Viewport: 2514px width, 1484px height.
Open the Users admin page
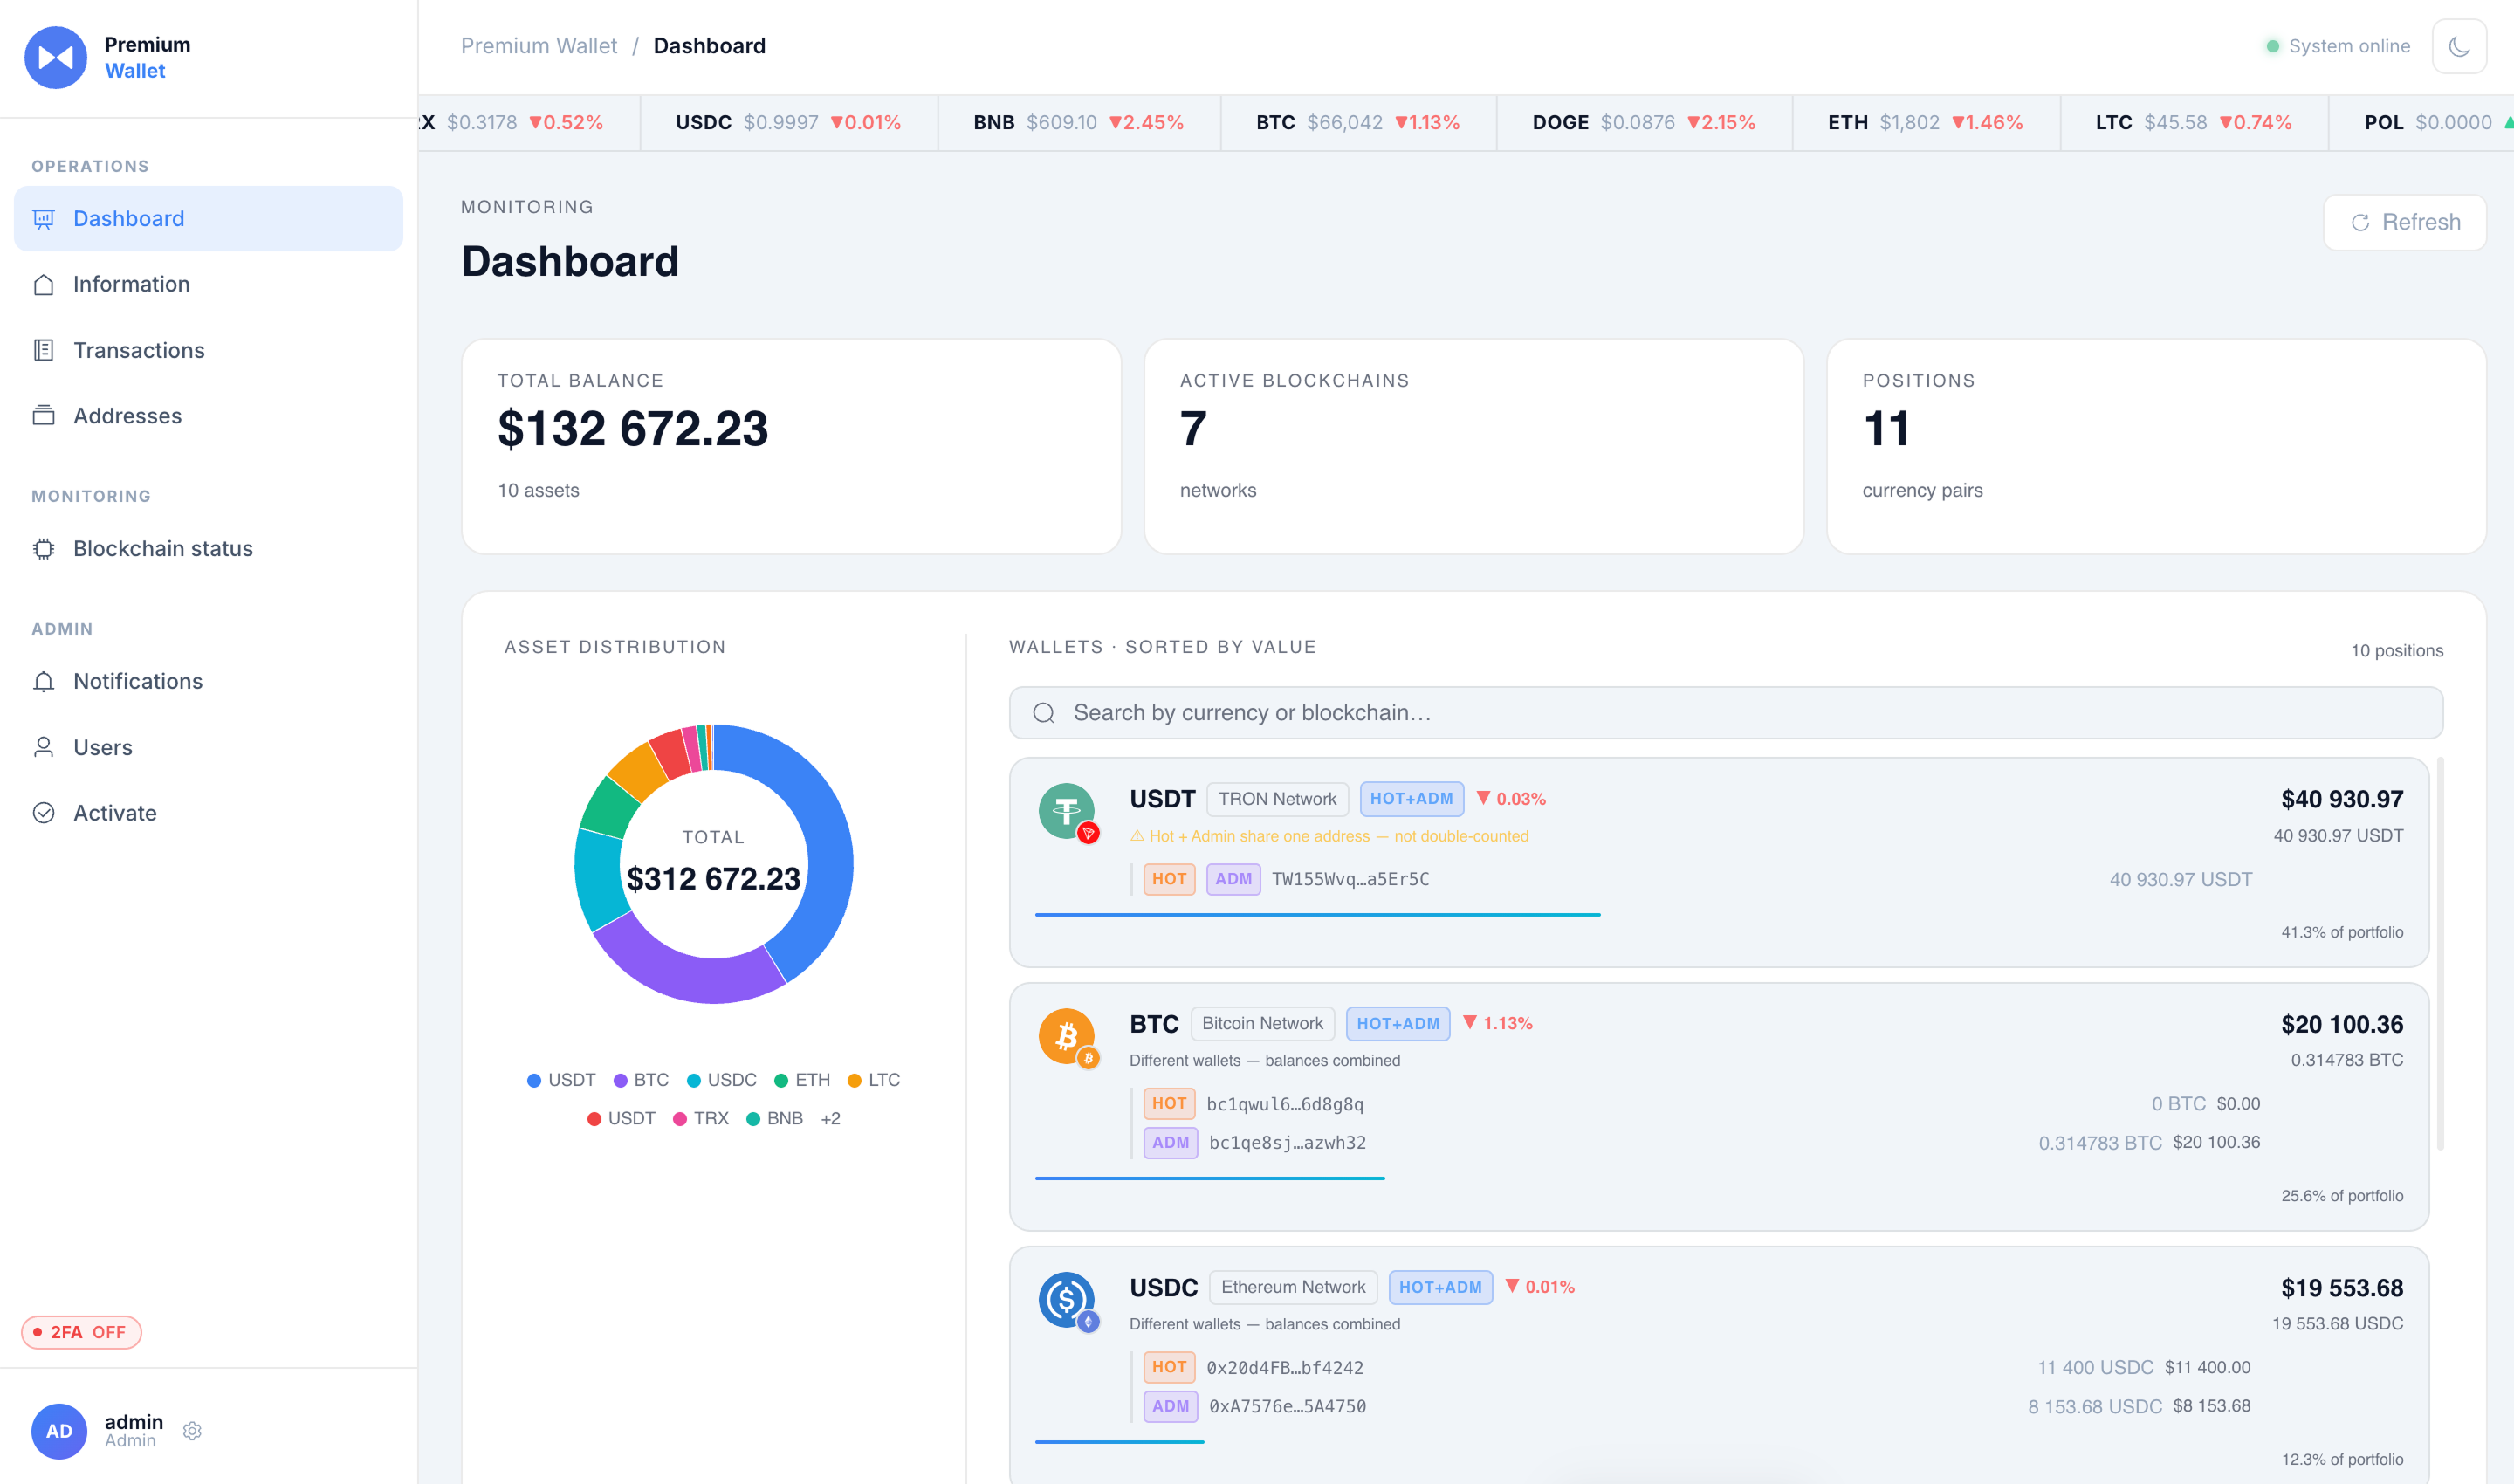[208, 747]
